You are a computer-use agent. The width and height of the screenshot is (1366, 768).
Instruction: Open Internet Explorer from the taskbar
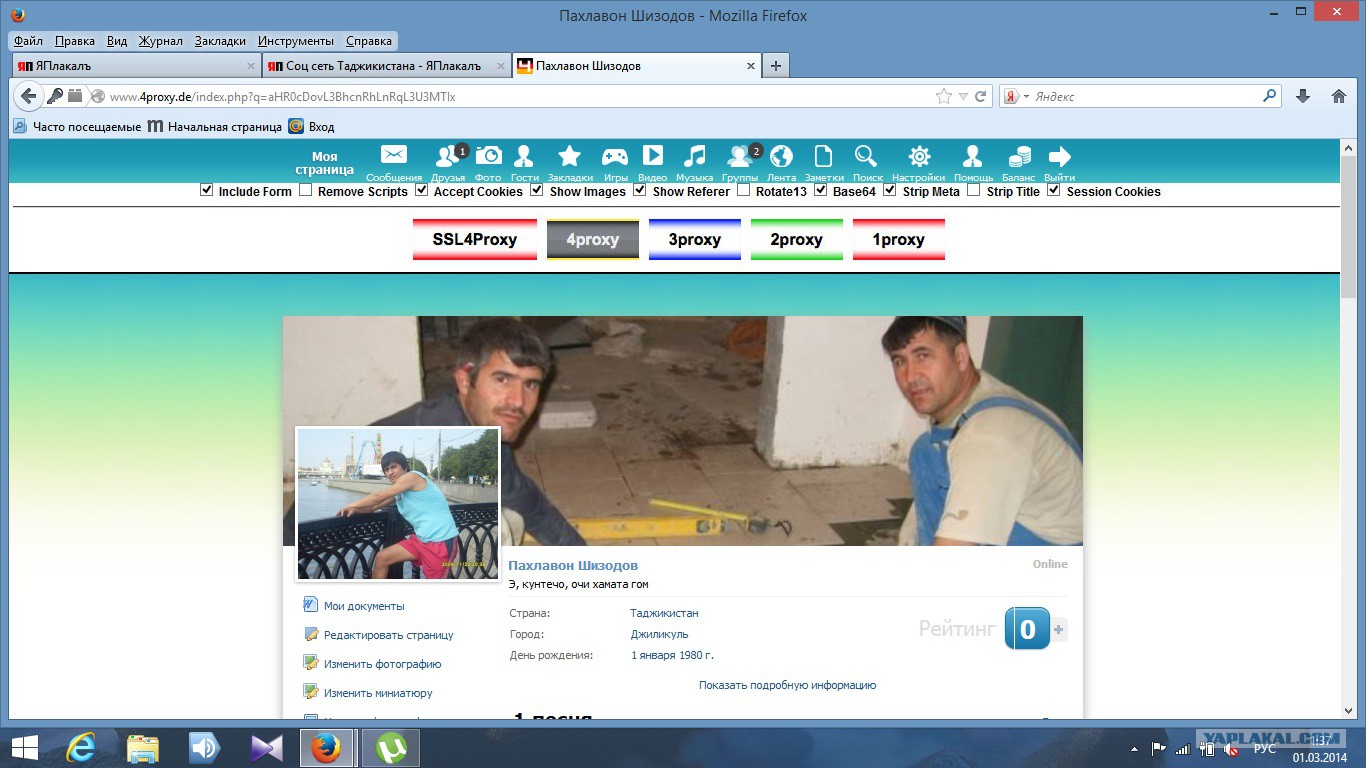click(x=81, y=748)
